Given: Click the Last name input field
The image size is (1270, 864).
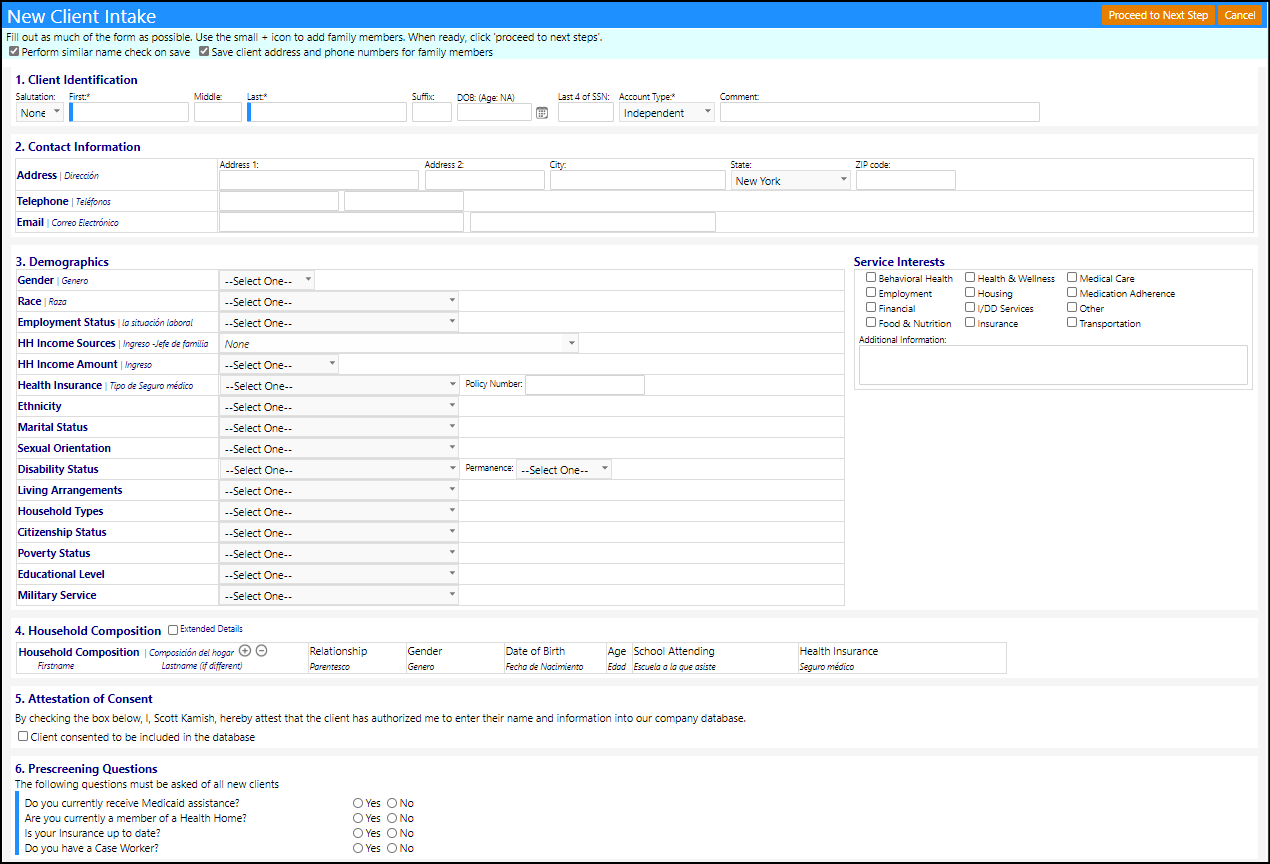Looking at the screenshot, I should click(x=328, y=112).
